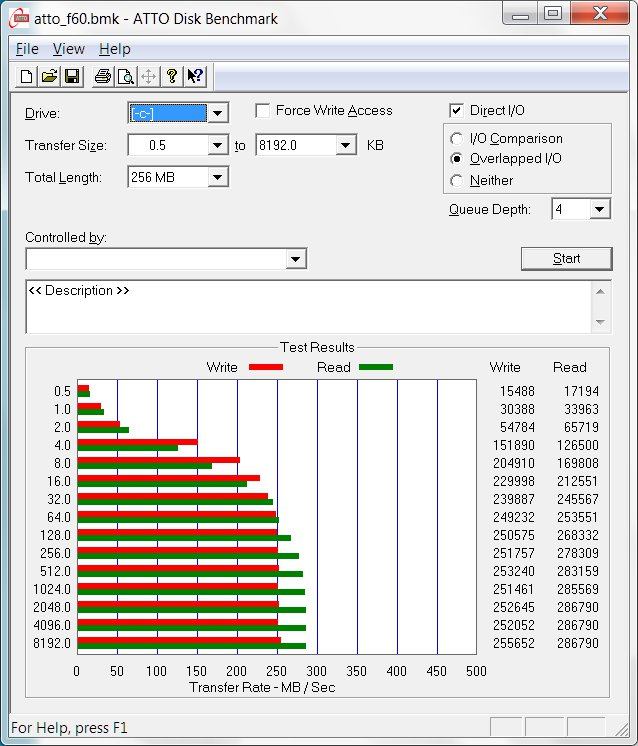Enable Force Write Access checkbox

tap(263, 110)
